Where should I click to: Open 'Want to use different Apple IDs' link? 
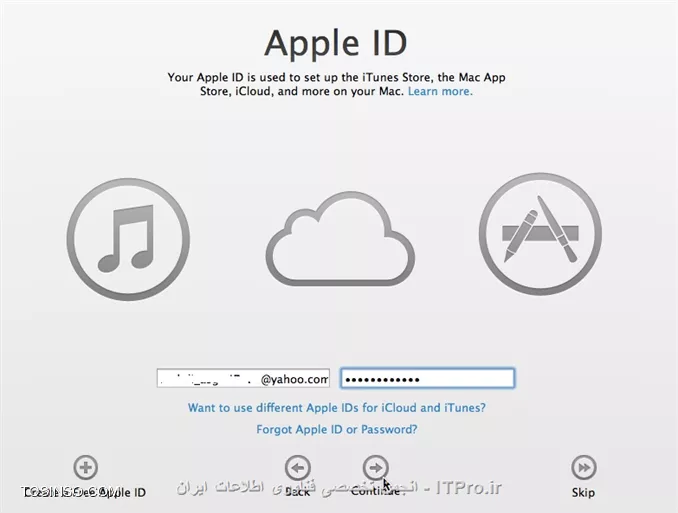point(337,408)
